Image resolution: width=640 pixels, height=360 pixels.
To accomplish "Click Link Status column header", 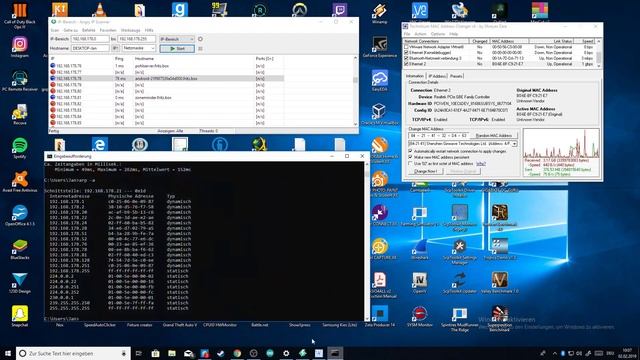I will coord(551,41).
